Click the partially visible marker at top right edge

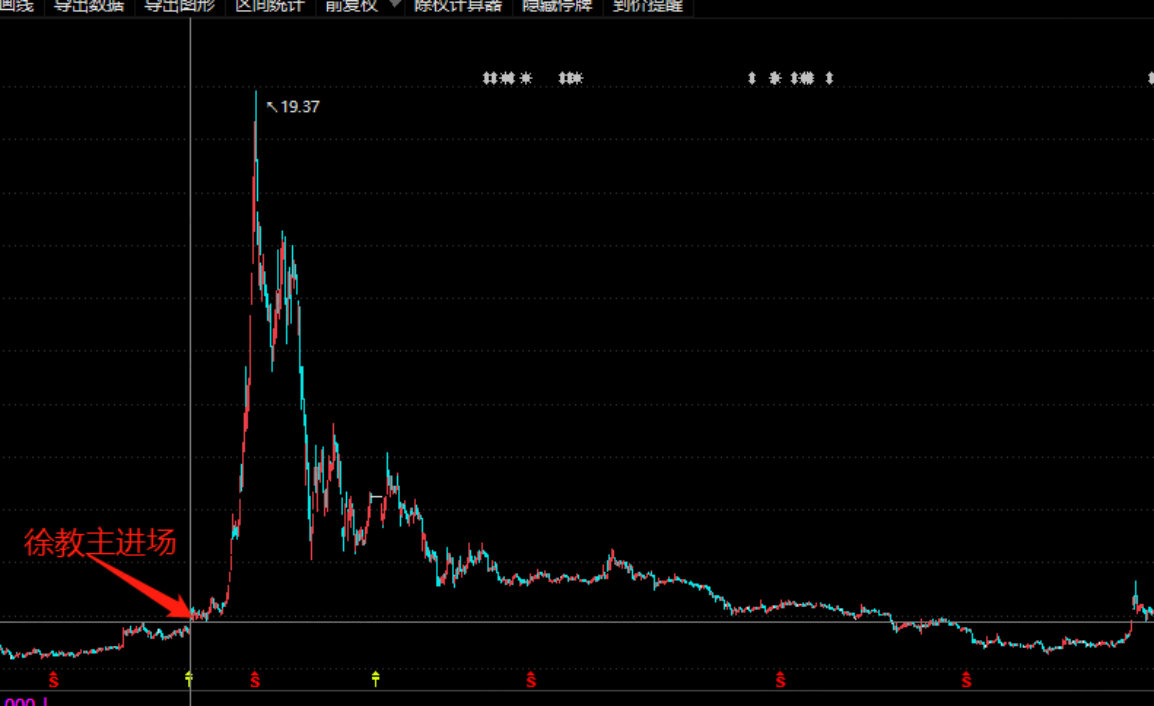(x=1150, y=78)
